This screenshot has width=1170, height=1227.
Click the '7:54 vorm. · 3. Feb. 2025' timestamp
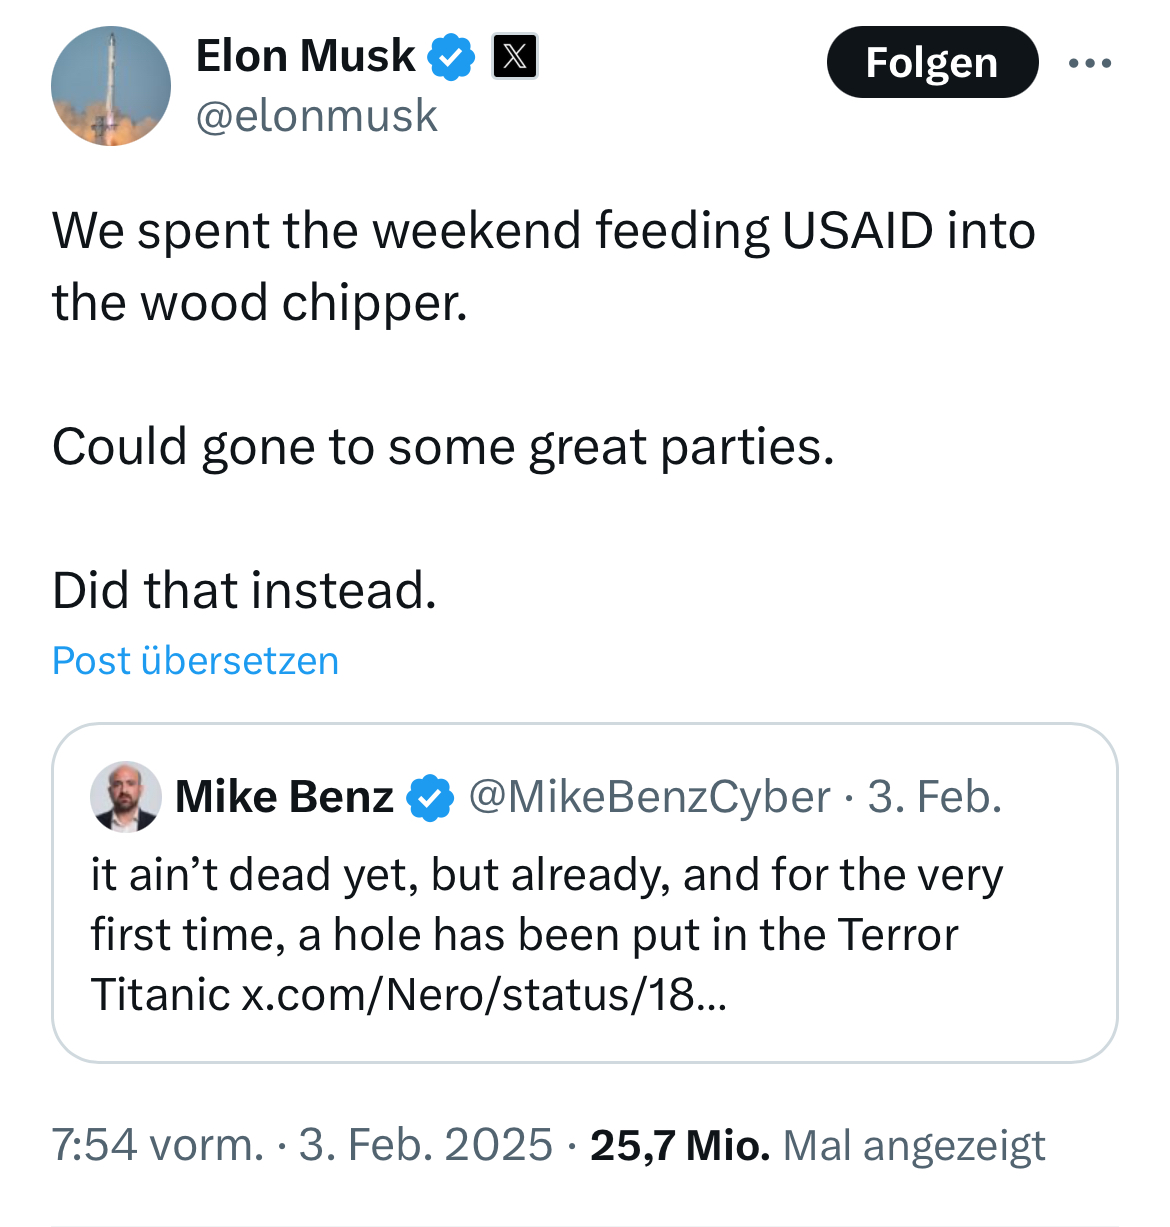pos(301,1145)
